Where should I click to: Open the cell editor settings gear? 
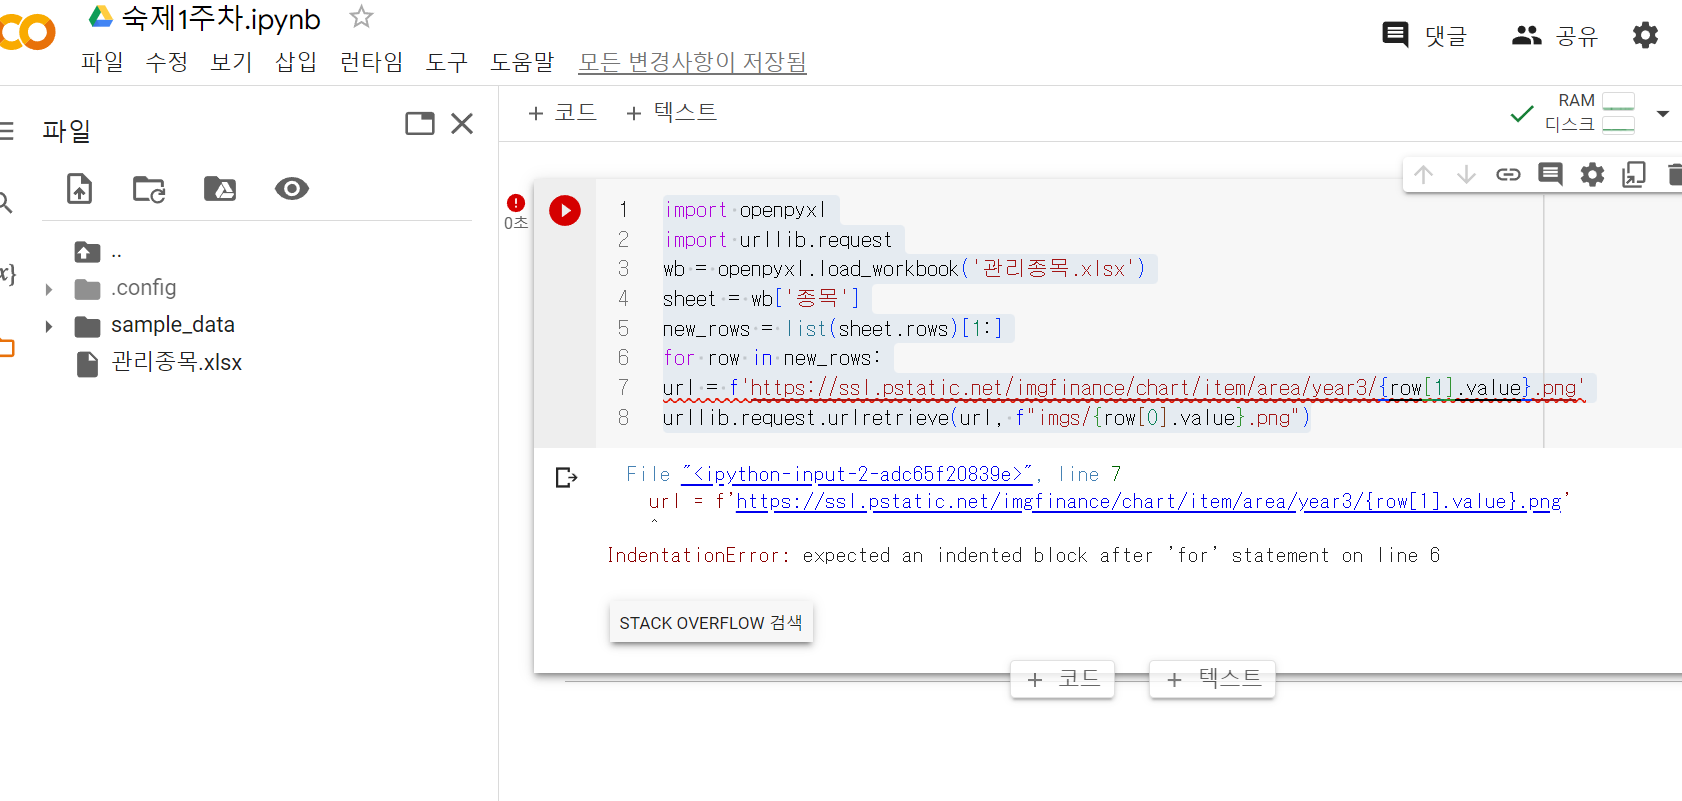click(1592, 175)
